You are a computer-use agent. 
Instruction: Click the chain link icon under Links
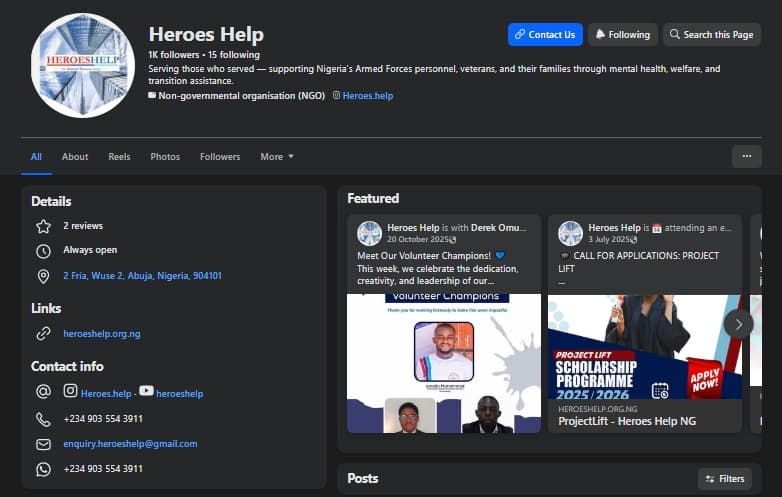click(x=43, y=333)
